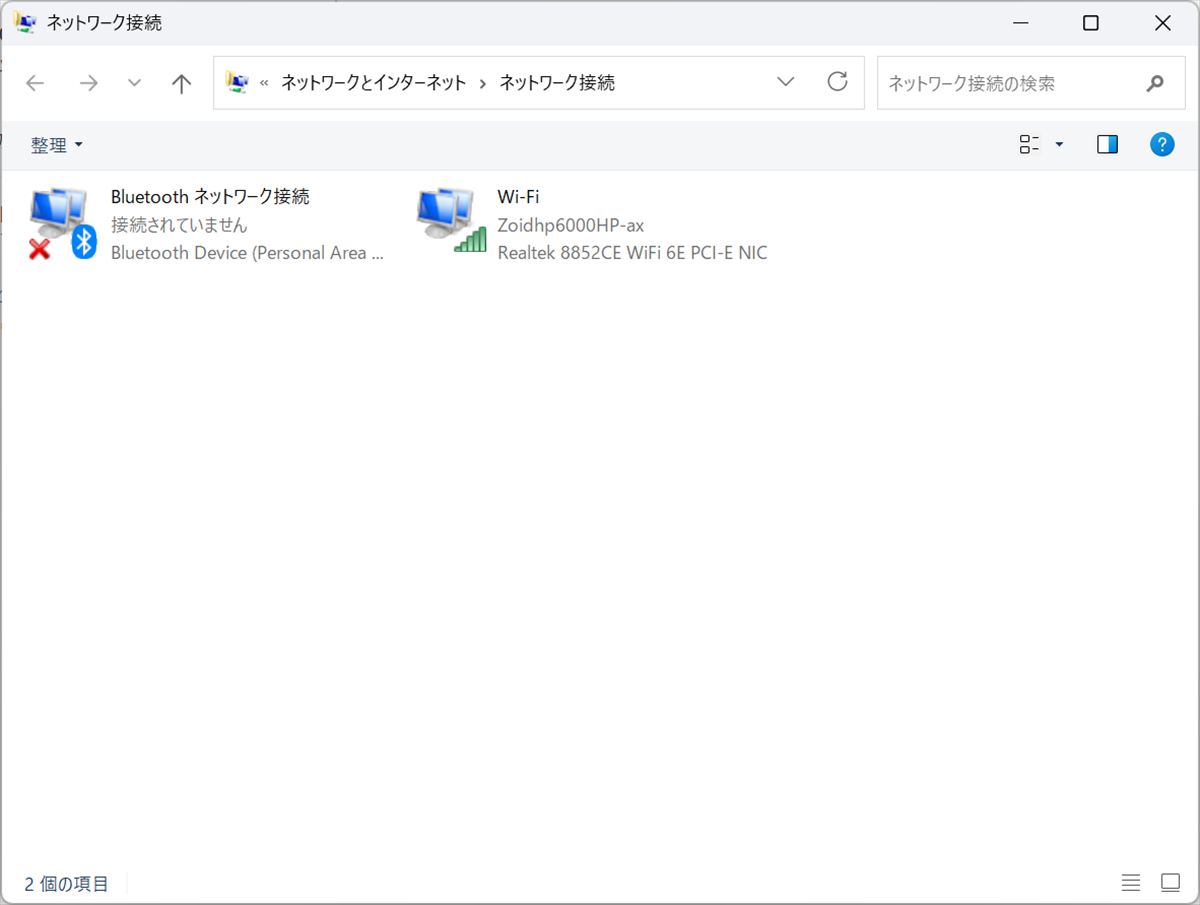Click the change view layout icon
Image resolution: width=1200 pixels, height=905 pixels.
(1029, 145)
